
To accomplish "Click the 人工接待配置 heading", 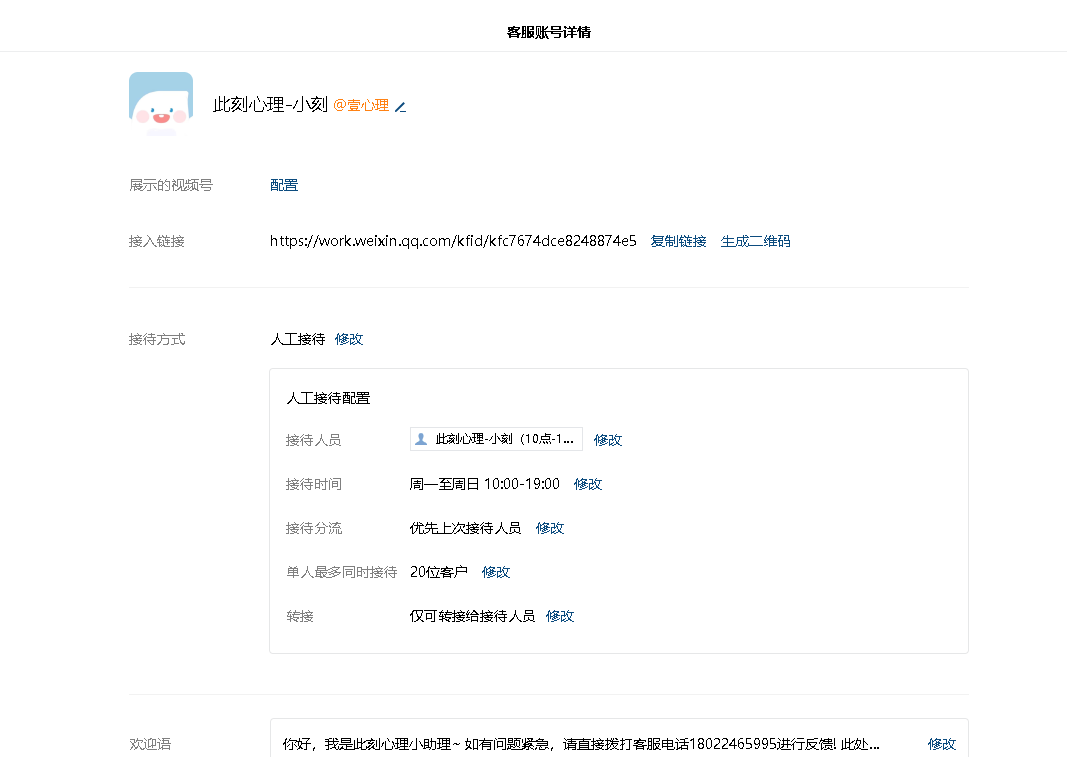I will pos(328,398).
